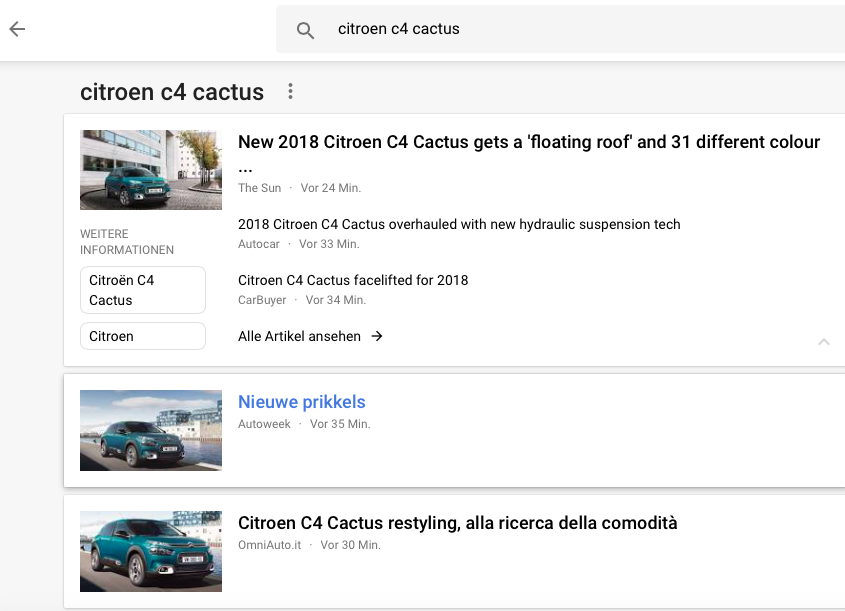Open the Autocar hydraulic suspension tech article

(x=459, y=224)
